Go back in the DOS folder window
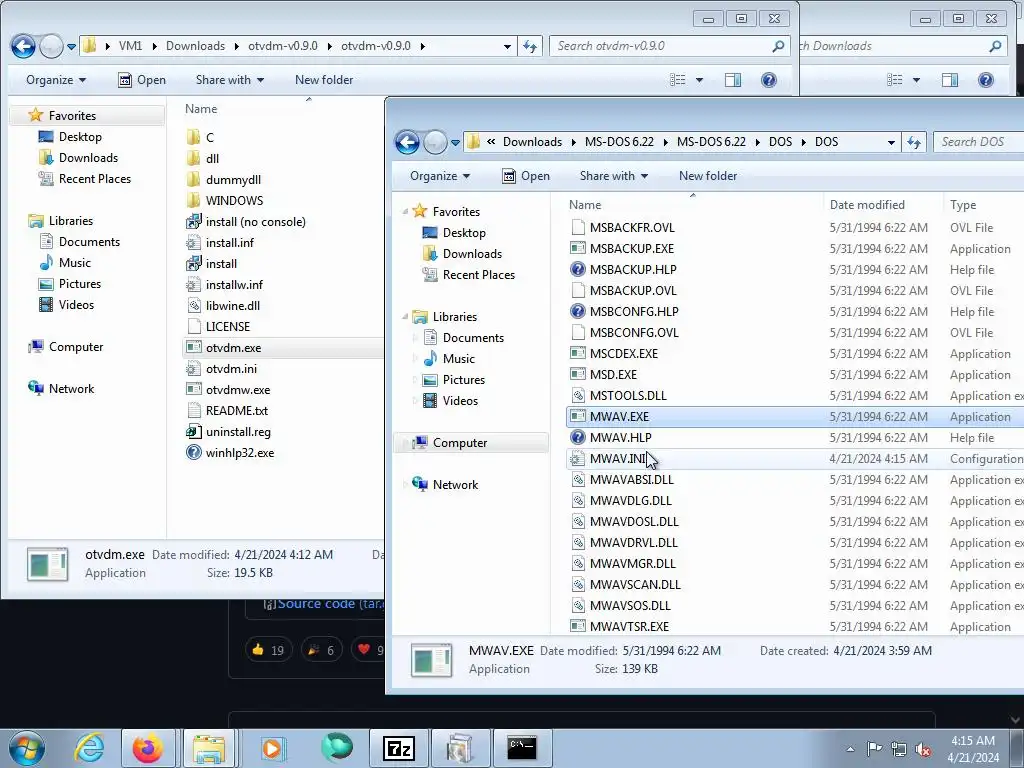The width and height of the screenshot is (1024, 768). point(408,142)
